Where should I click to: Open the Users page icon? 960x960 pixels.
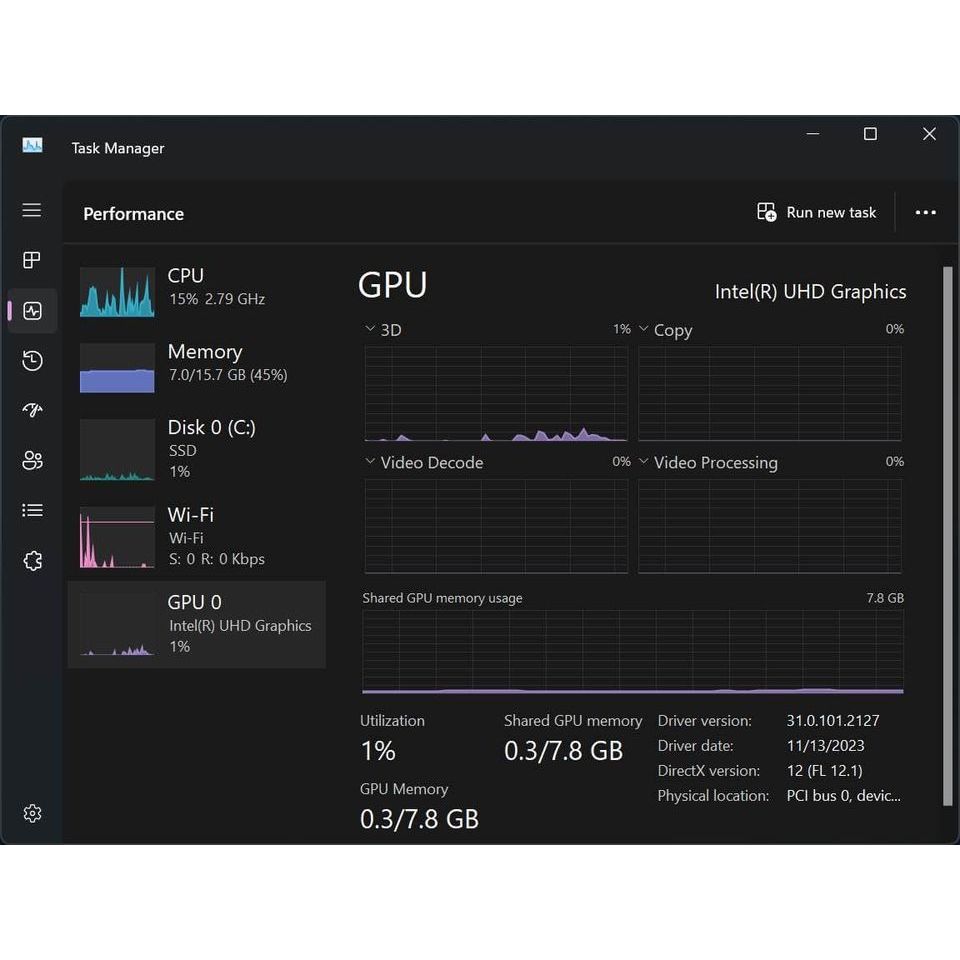point(32,460)
